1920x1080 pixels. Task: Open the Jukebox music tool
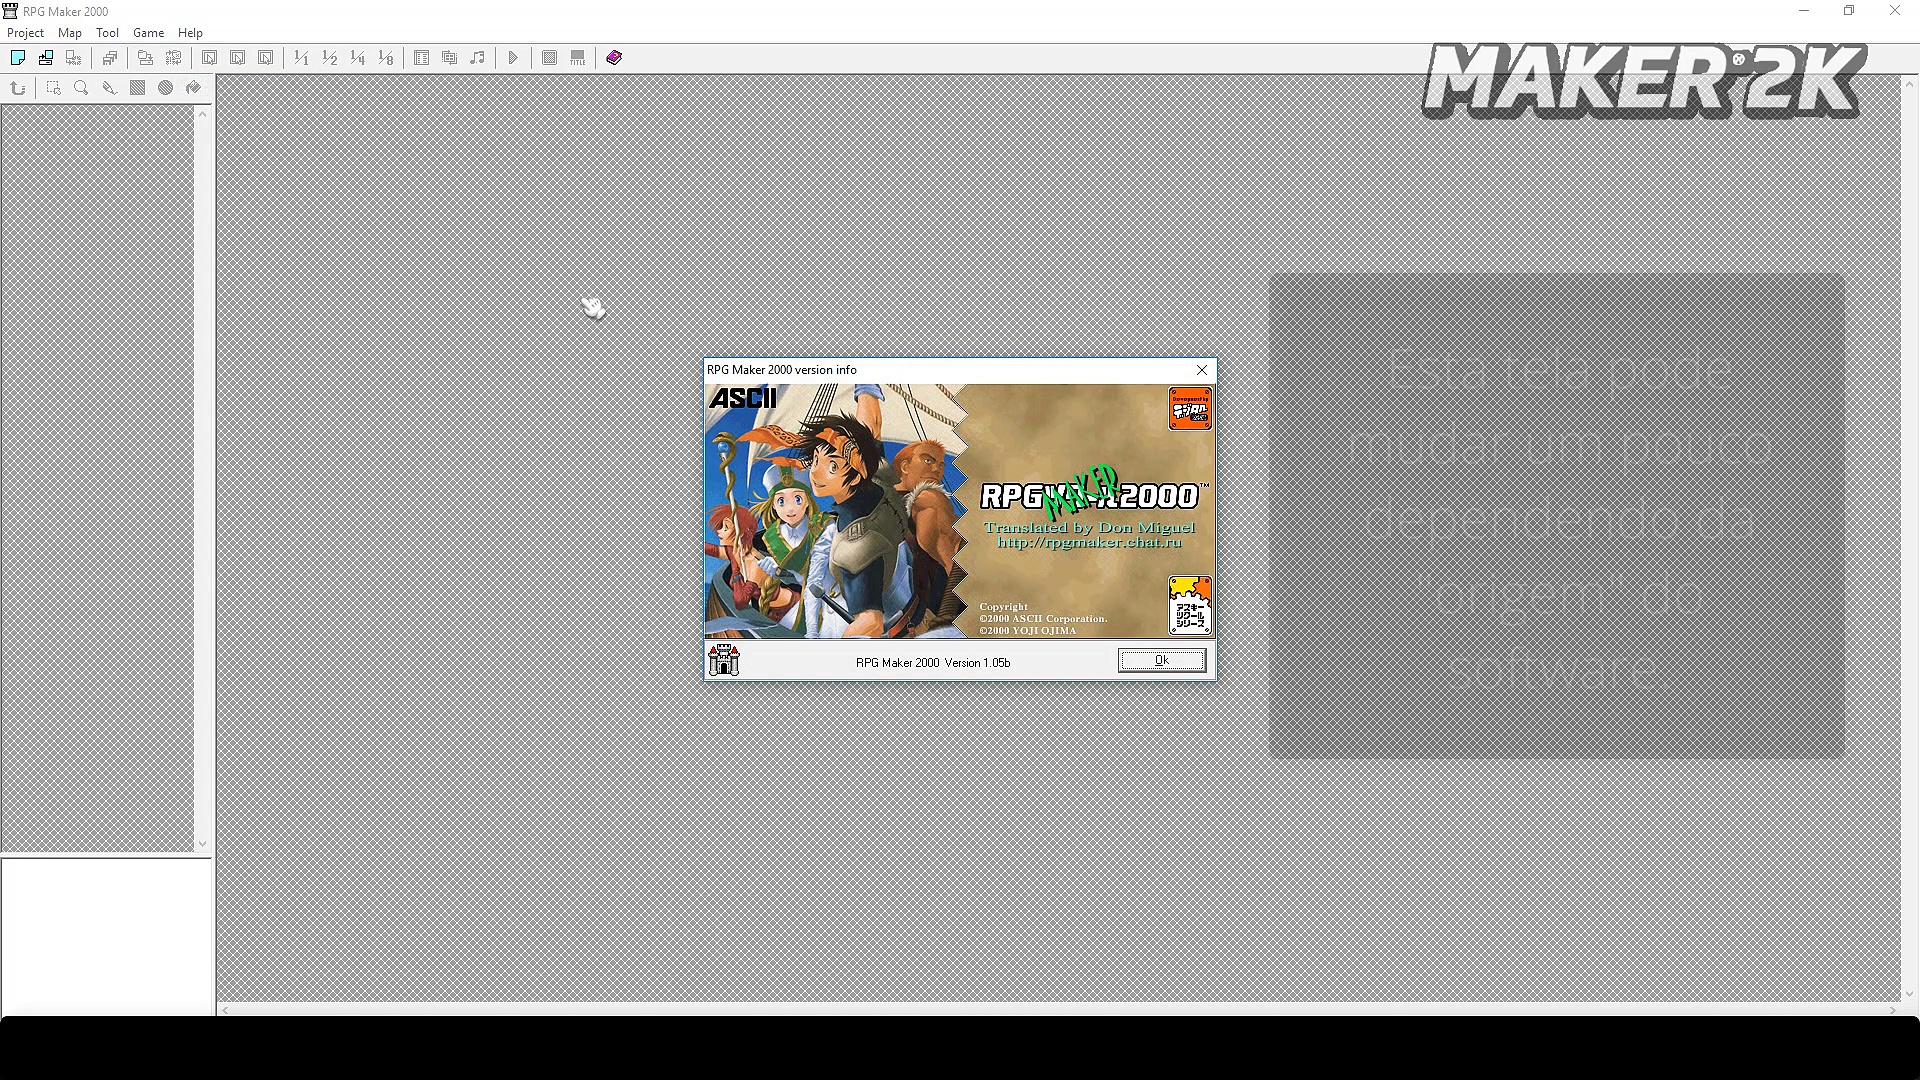click(x=478, y=57)
